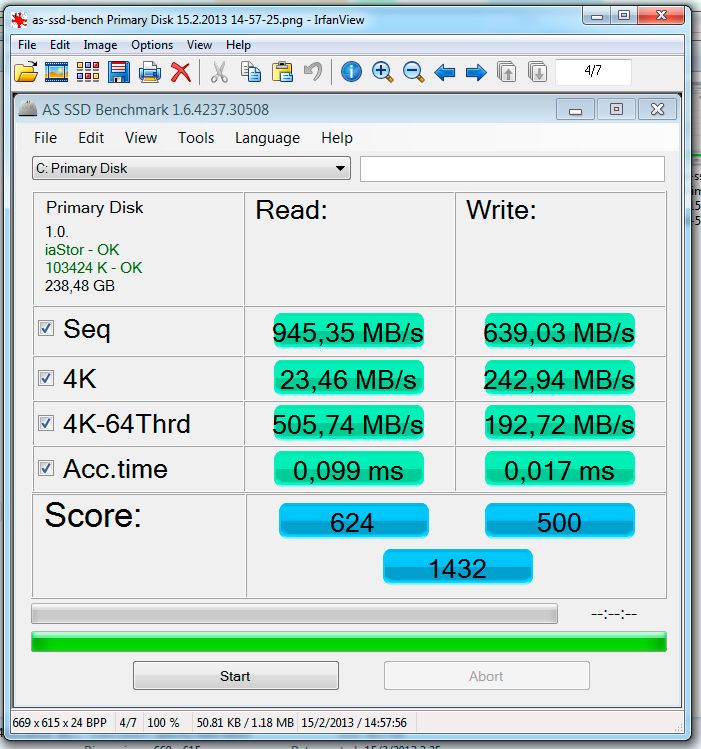Viewport: 701px width, 749px height.
Task: Click status bar date 15/2/2013 / 14:57:56
Action: [354, 722]
